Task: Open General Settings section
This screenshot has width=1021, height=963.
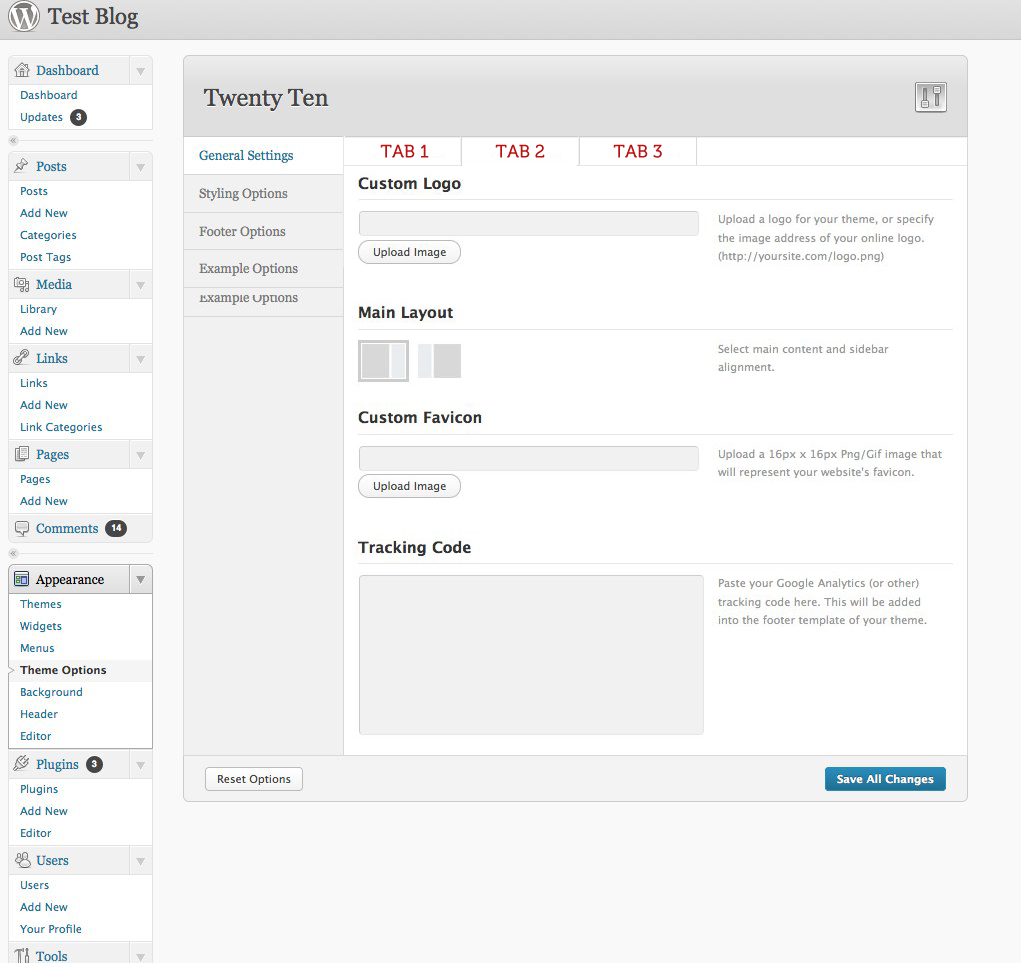Action: 263,156
